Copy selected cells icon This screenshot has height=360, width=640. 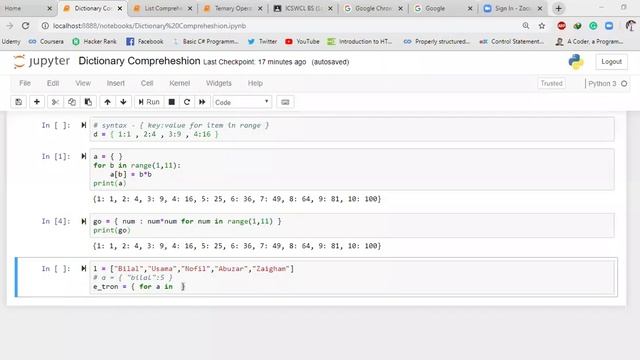(72, 102)
